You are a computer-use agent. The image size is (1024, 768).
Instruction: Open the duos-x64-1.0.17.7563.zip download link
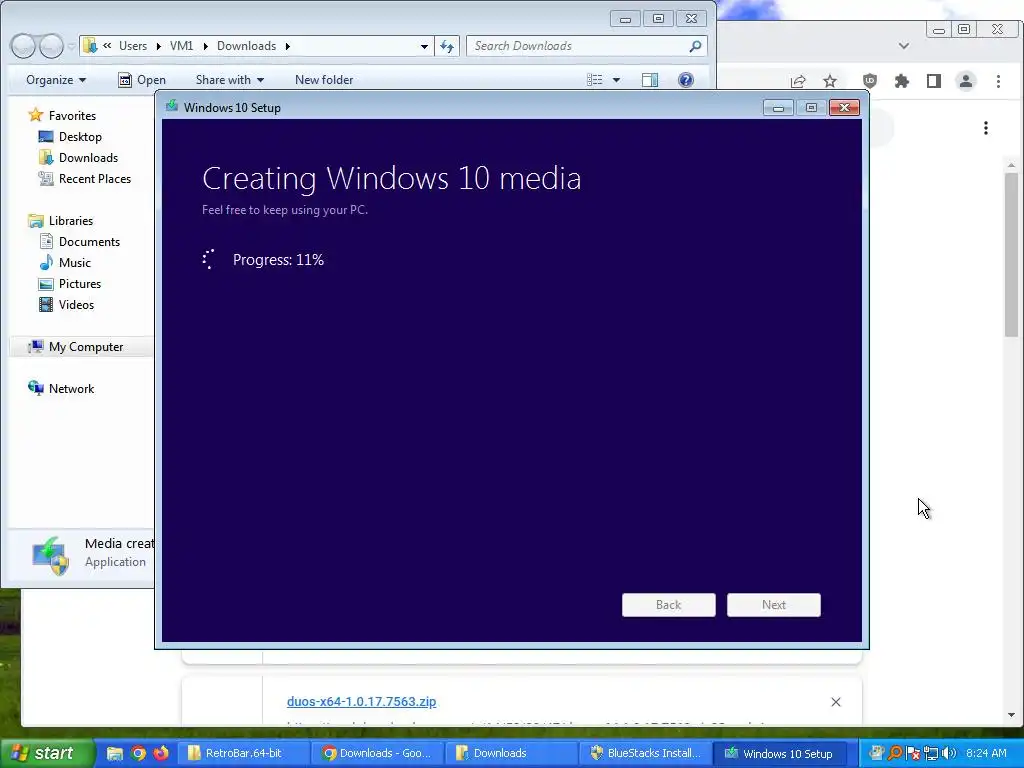361,701
